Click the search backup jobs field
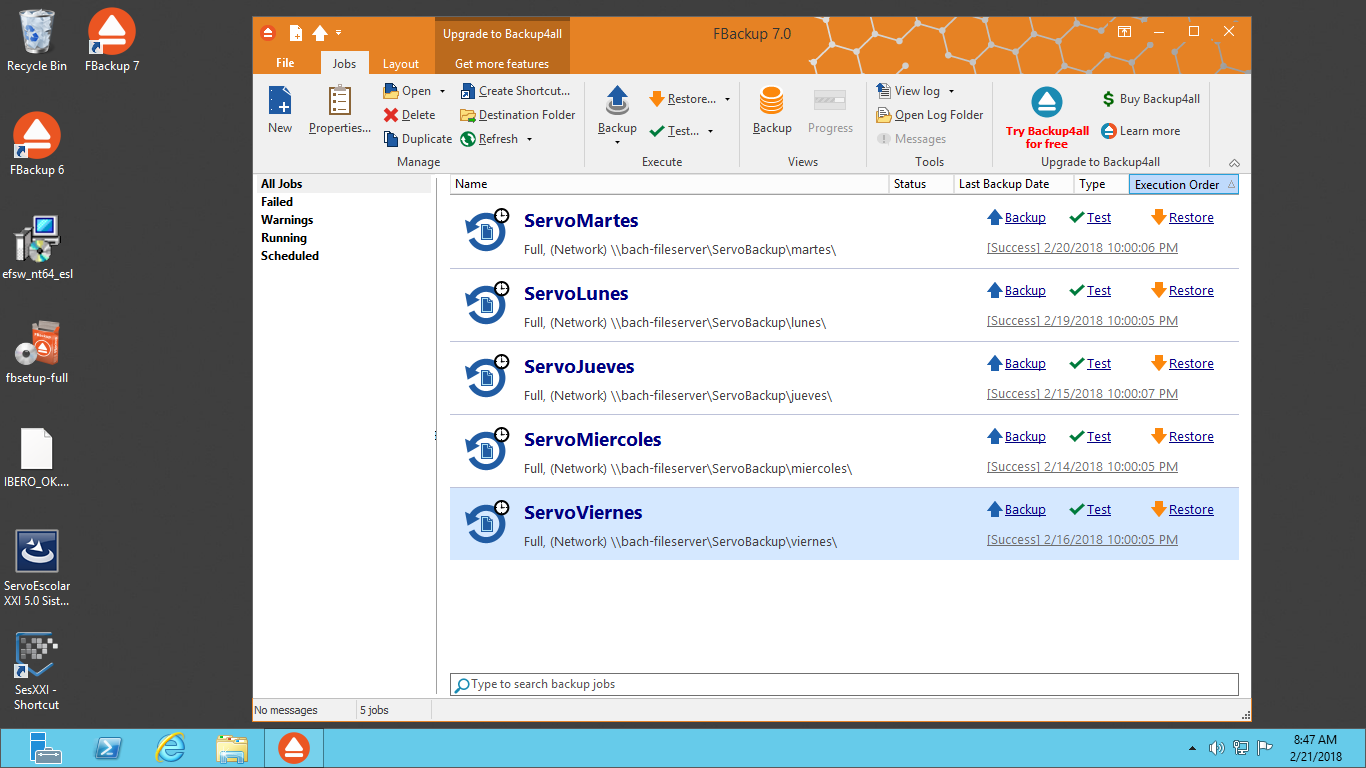The height and width of the screenshot is (768, 1366). click(844, 684)
